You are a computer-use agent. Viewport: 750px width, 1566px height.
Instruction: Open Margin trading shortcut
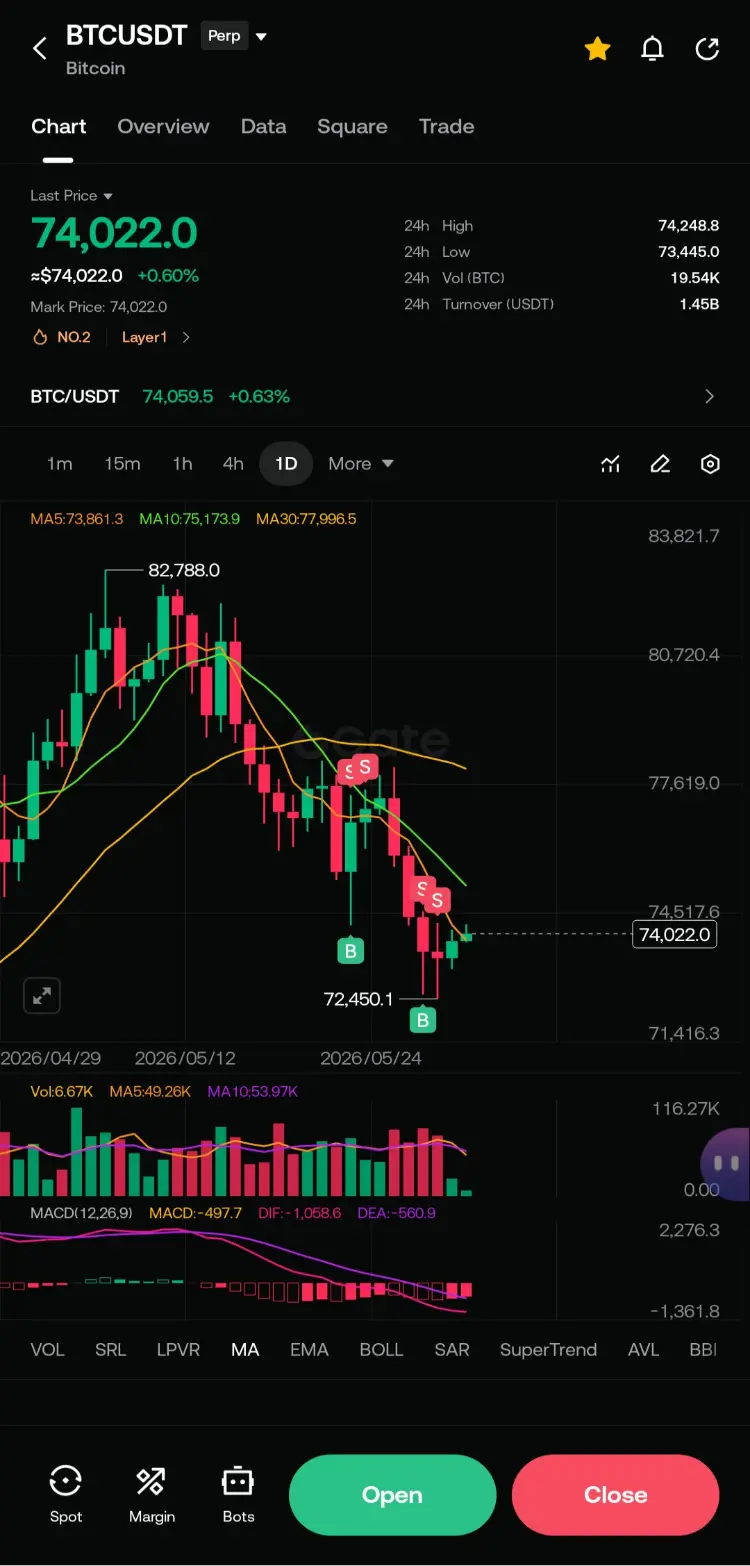(x=152, y=1494)
